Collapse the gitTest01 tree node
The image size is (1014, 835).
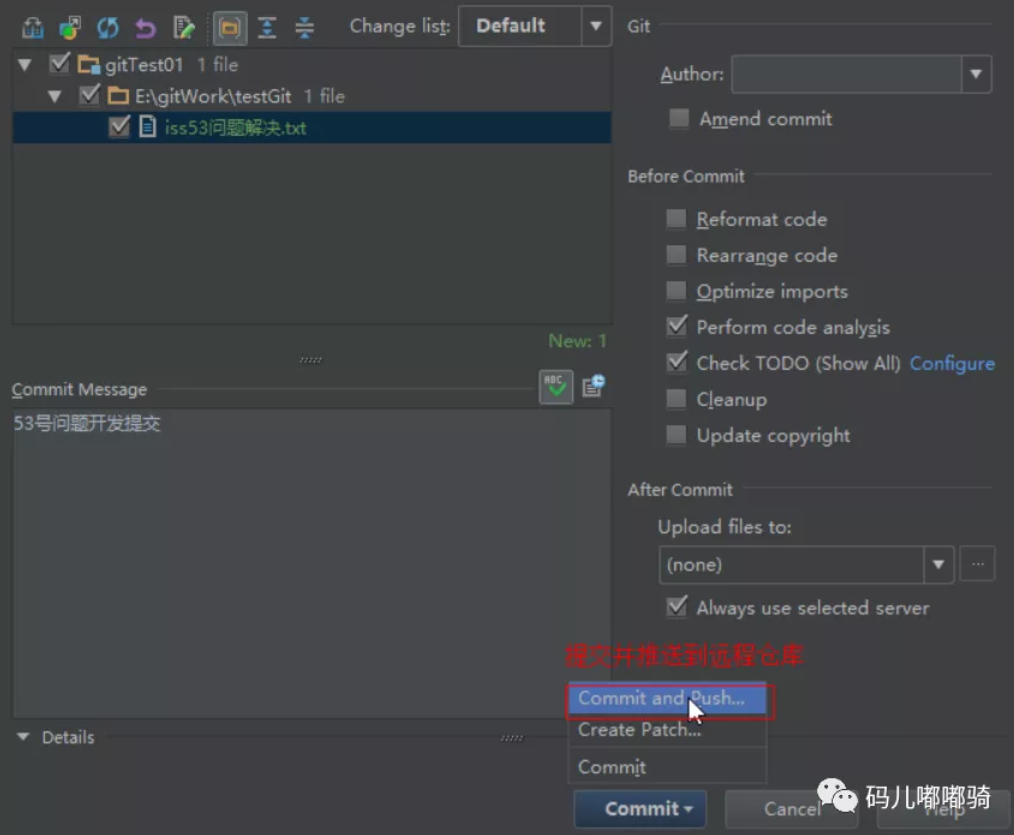[x=25, y=64]
